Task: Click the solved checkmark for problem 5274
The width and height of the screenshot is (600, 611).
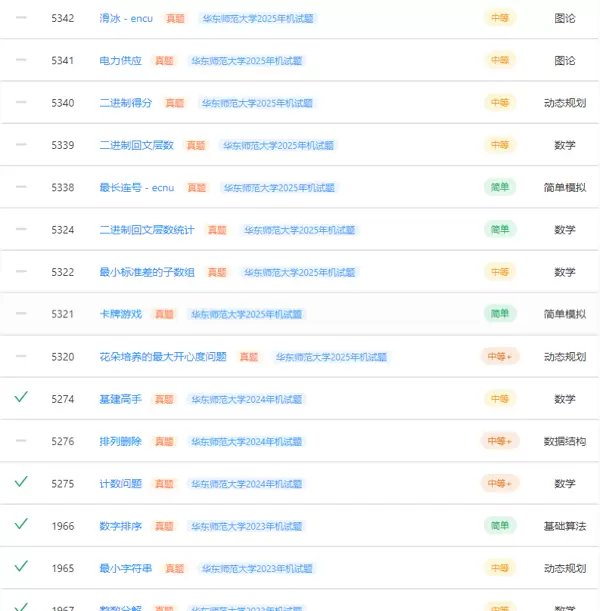Action: [x=21, y=398]
